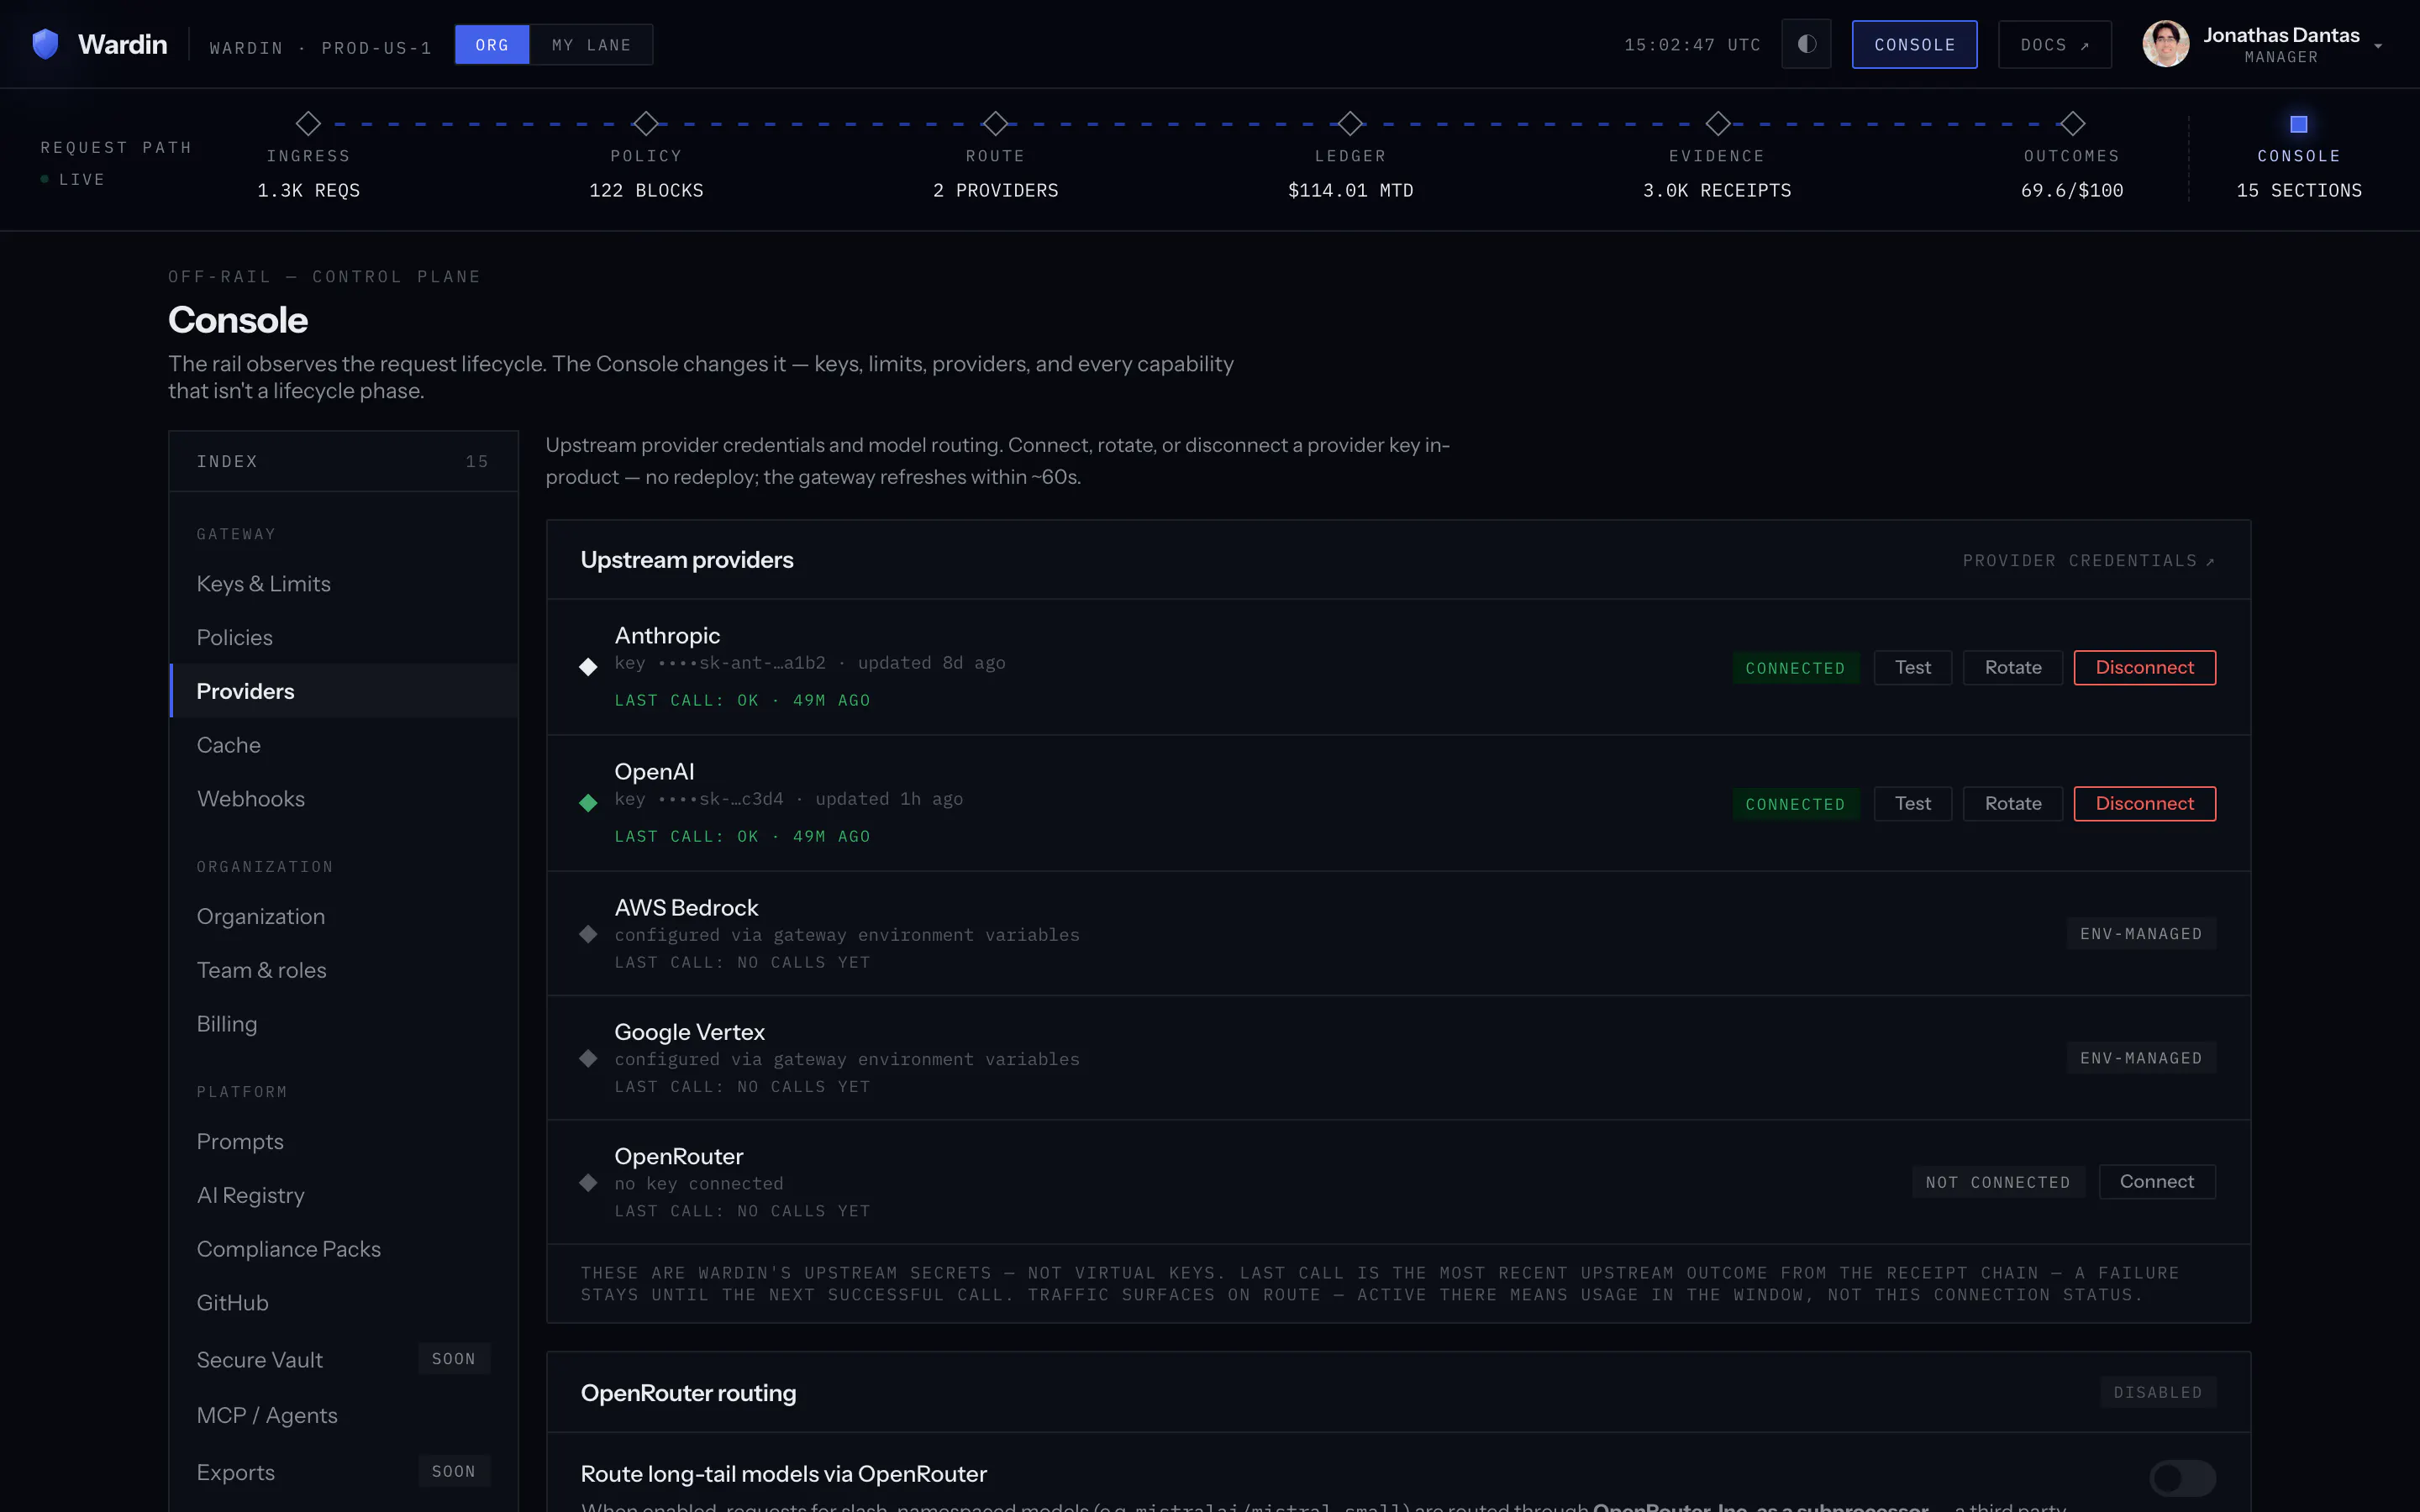
Task: Click the Ingress diamond marker
Action: click(x=308, y=124)
